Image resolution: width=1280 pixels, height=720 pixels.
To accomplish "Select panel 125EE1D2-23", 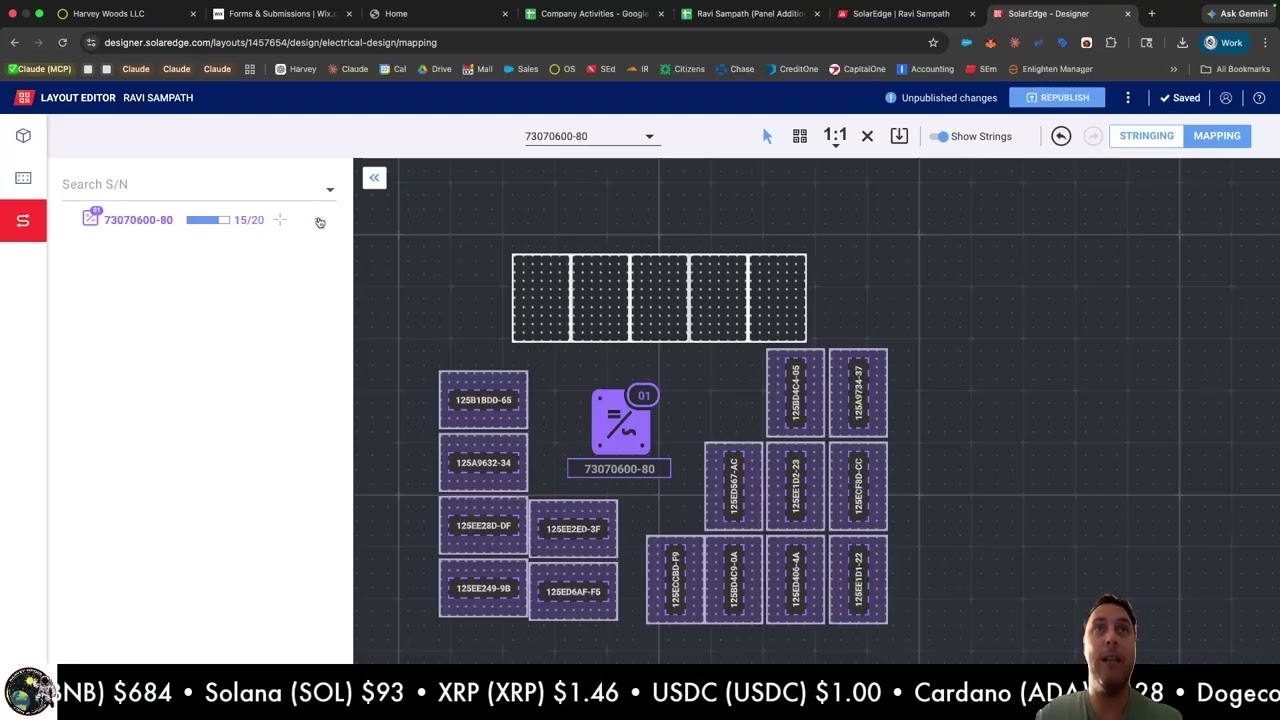I will click(x=796, y=486).
